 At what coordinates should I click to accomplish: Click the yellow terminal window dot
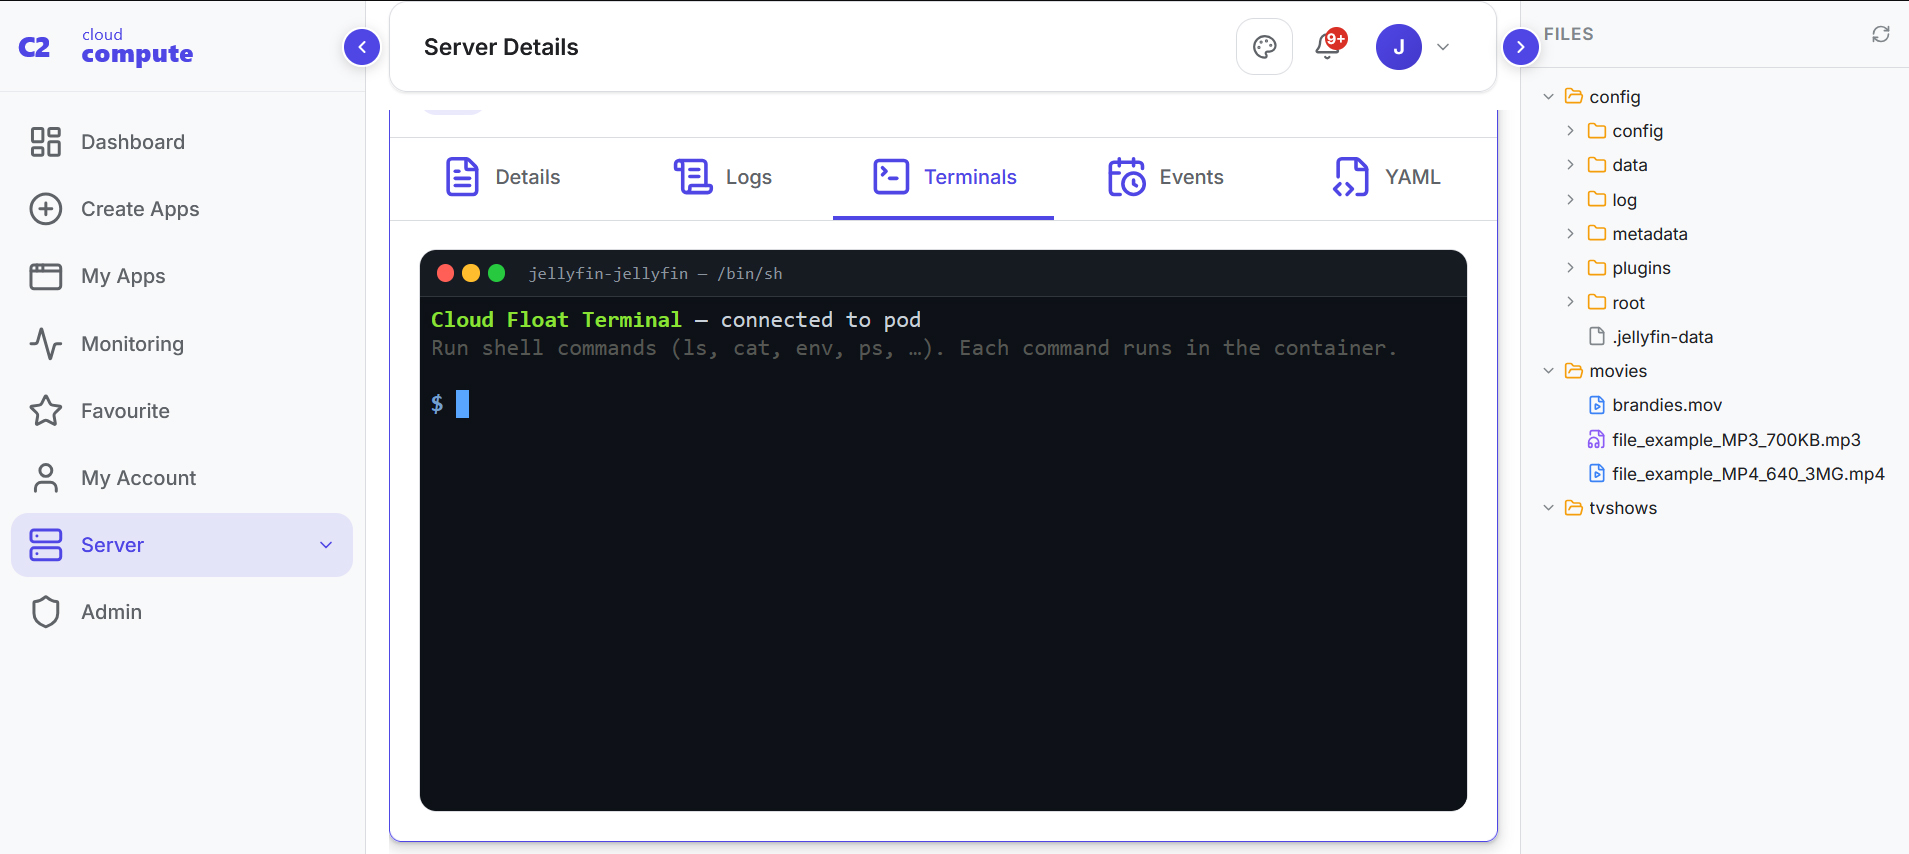click(471, 273)
